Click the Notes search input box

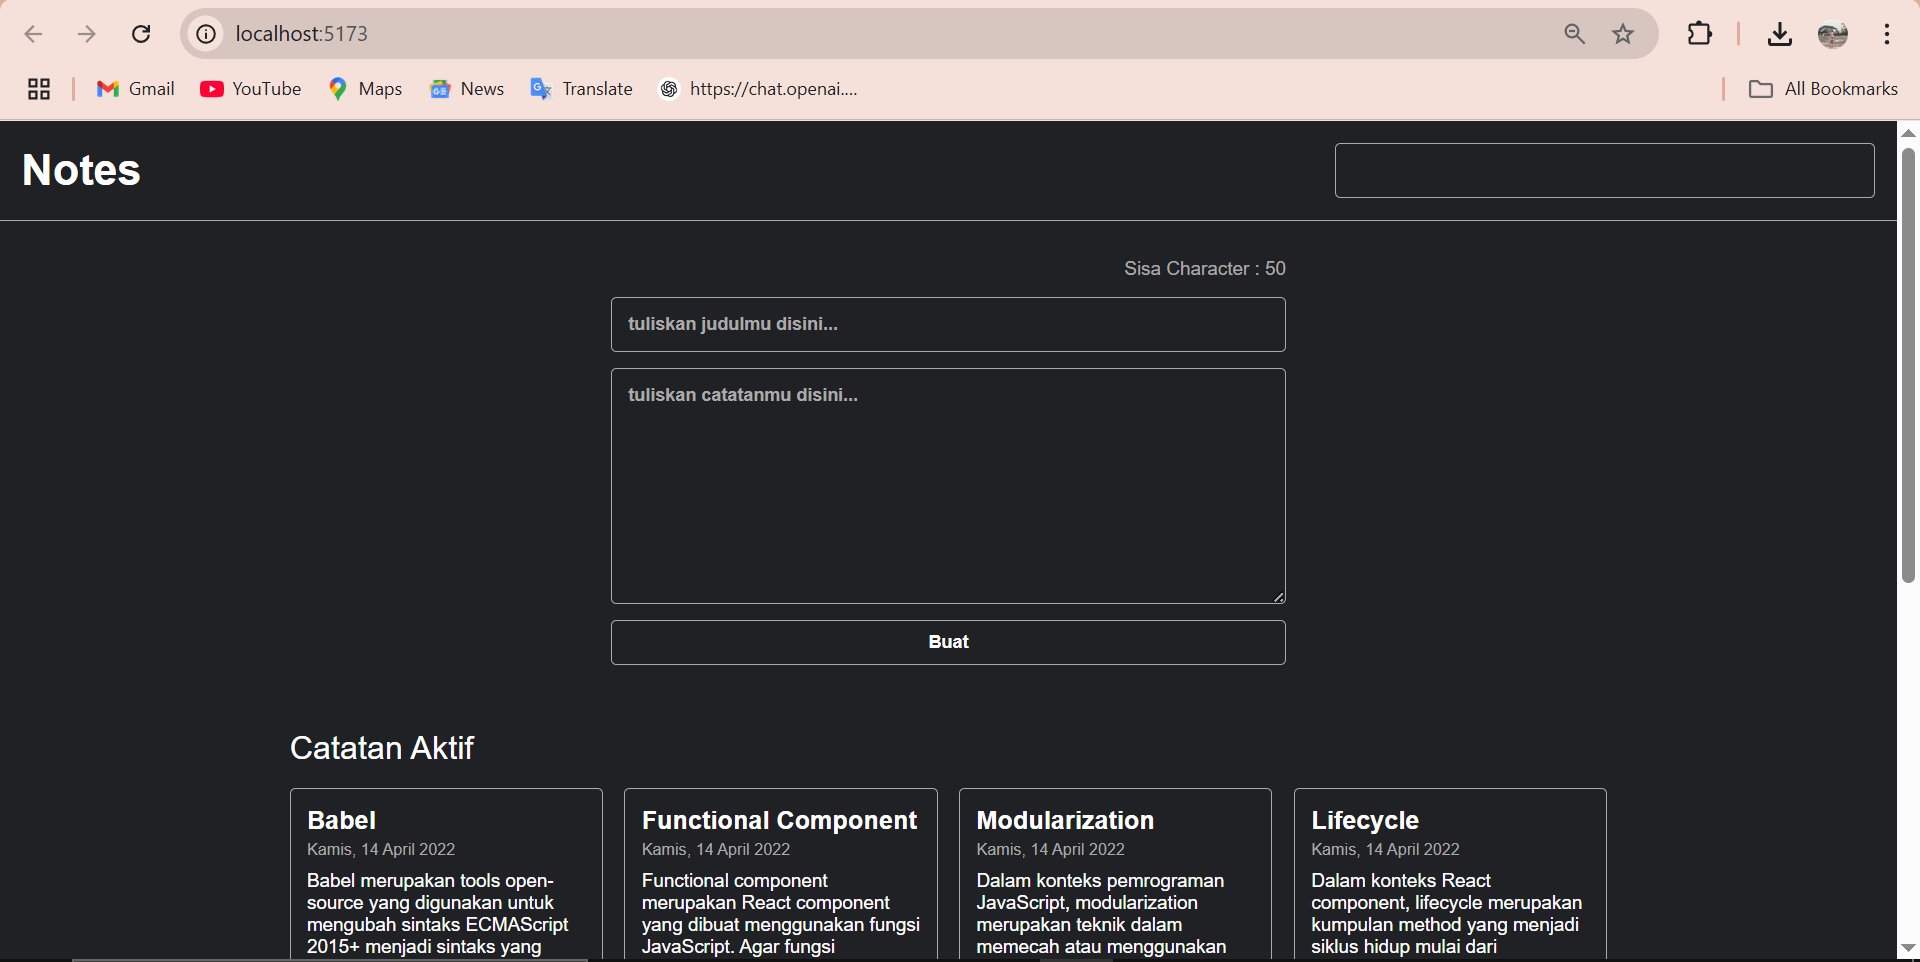(x=1604, y=170)
